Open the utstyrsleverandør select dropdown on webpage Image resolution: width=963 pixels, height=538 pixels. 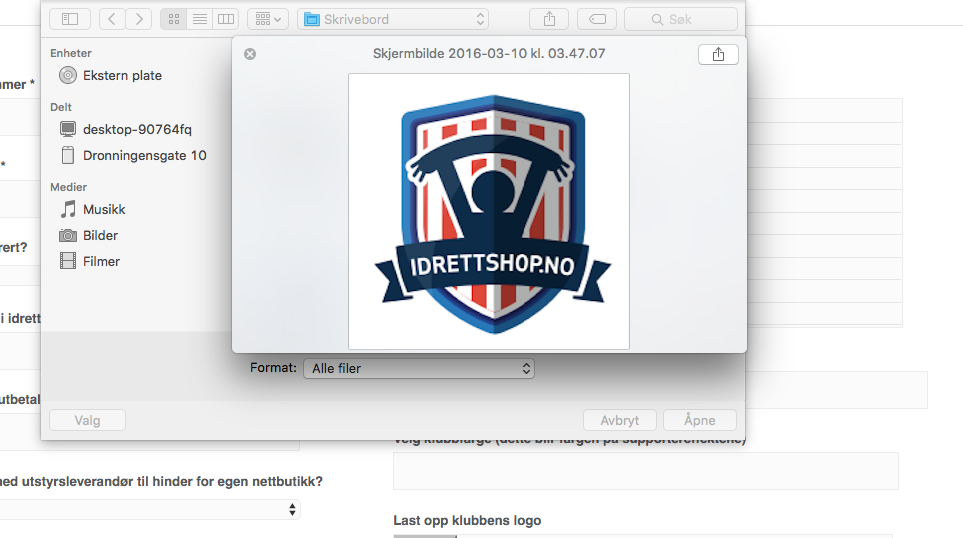coord(150,509)
